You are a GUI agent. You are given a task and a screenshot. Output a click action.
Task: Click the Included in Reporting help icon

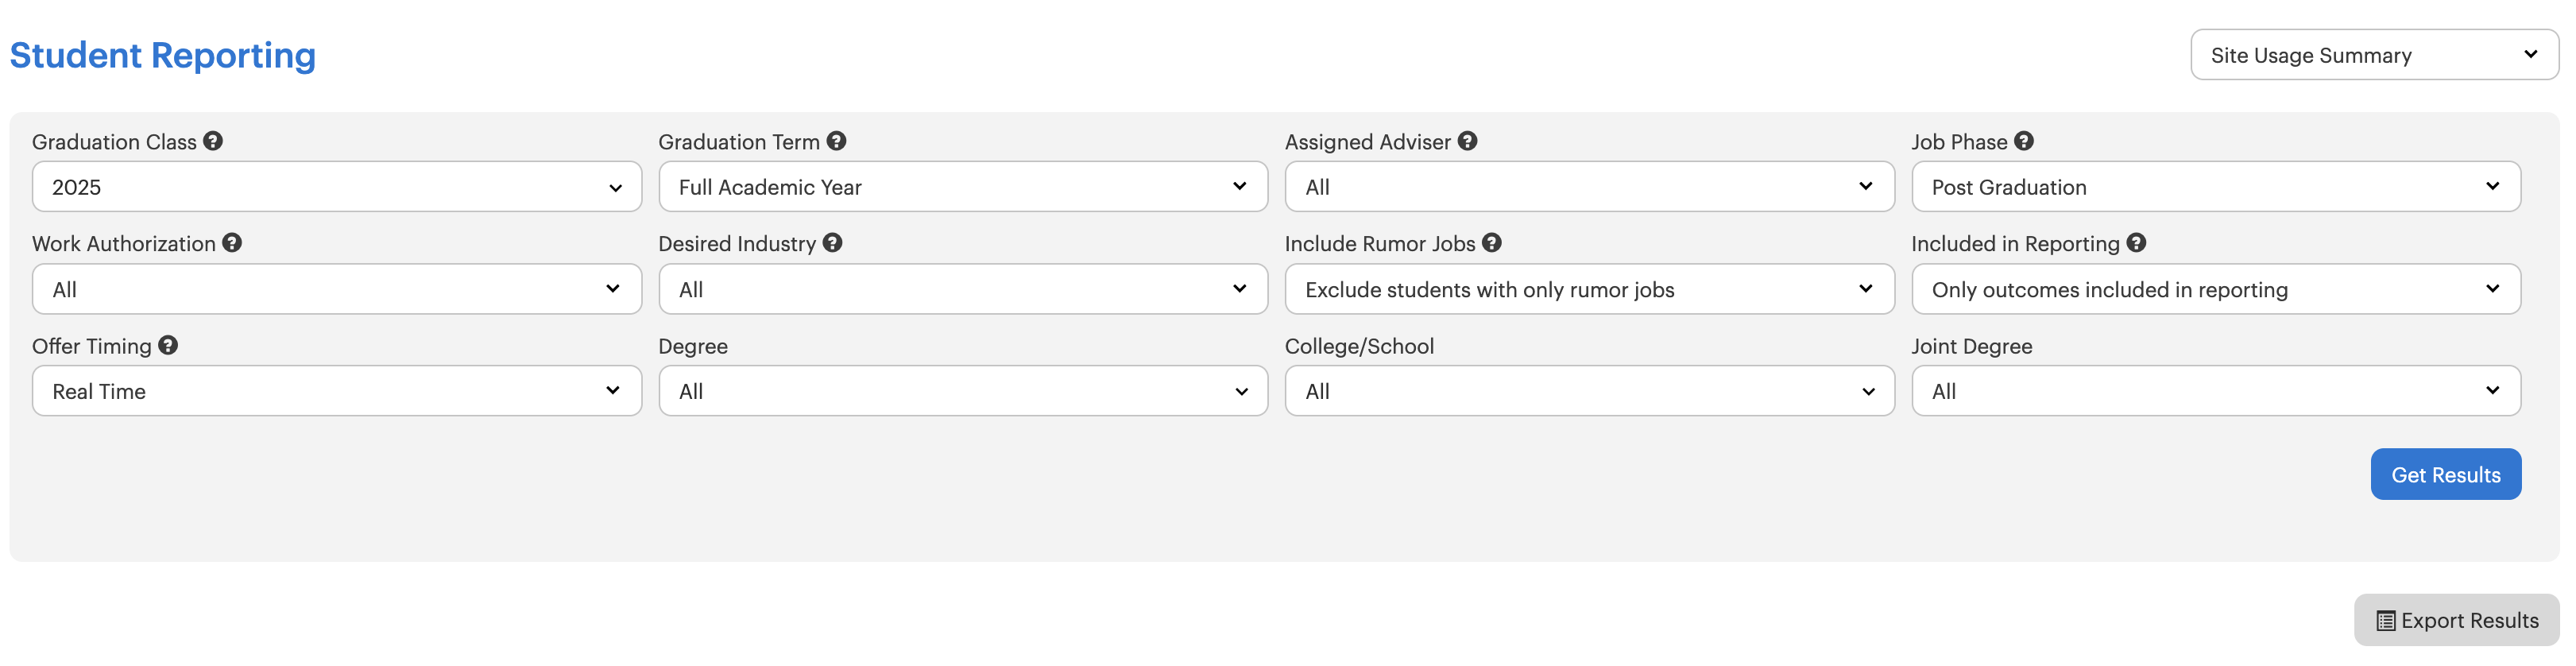click(2136, 243)
